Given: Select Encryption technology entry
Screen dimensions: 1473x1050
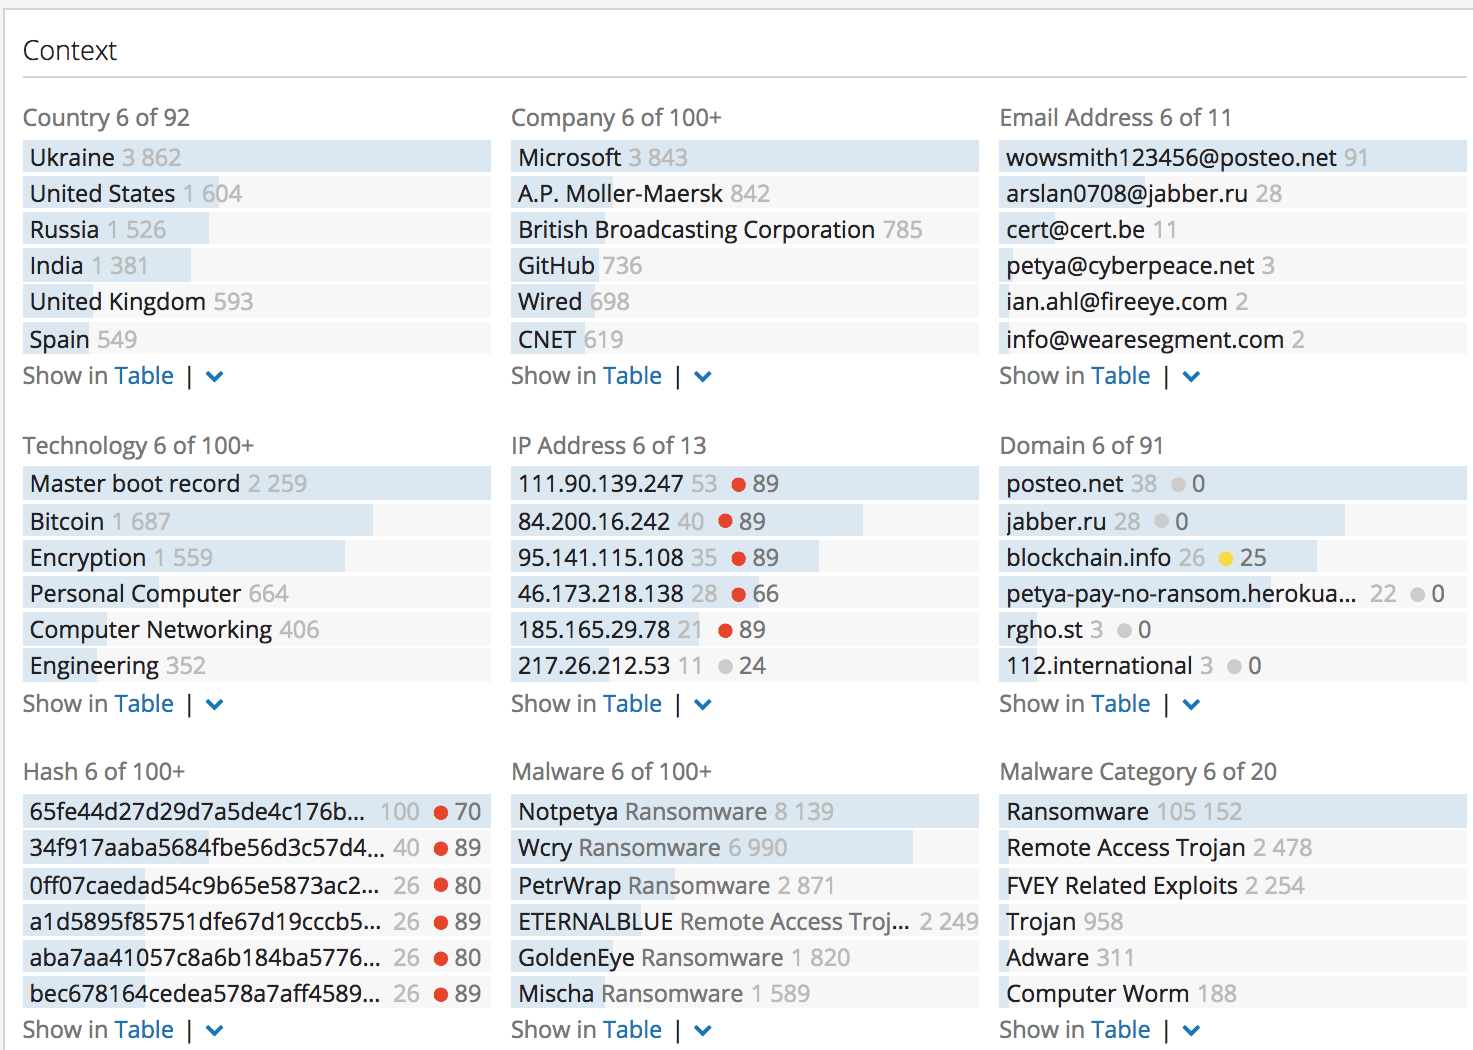Looking at the screenshot, I should [x=257, y=557].
